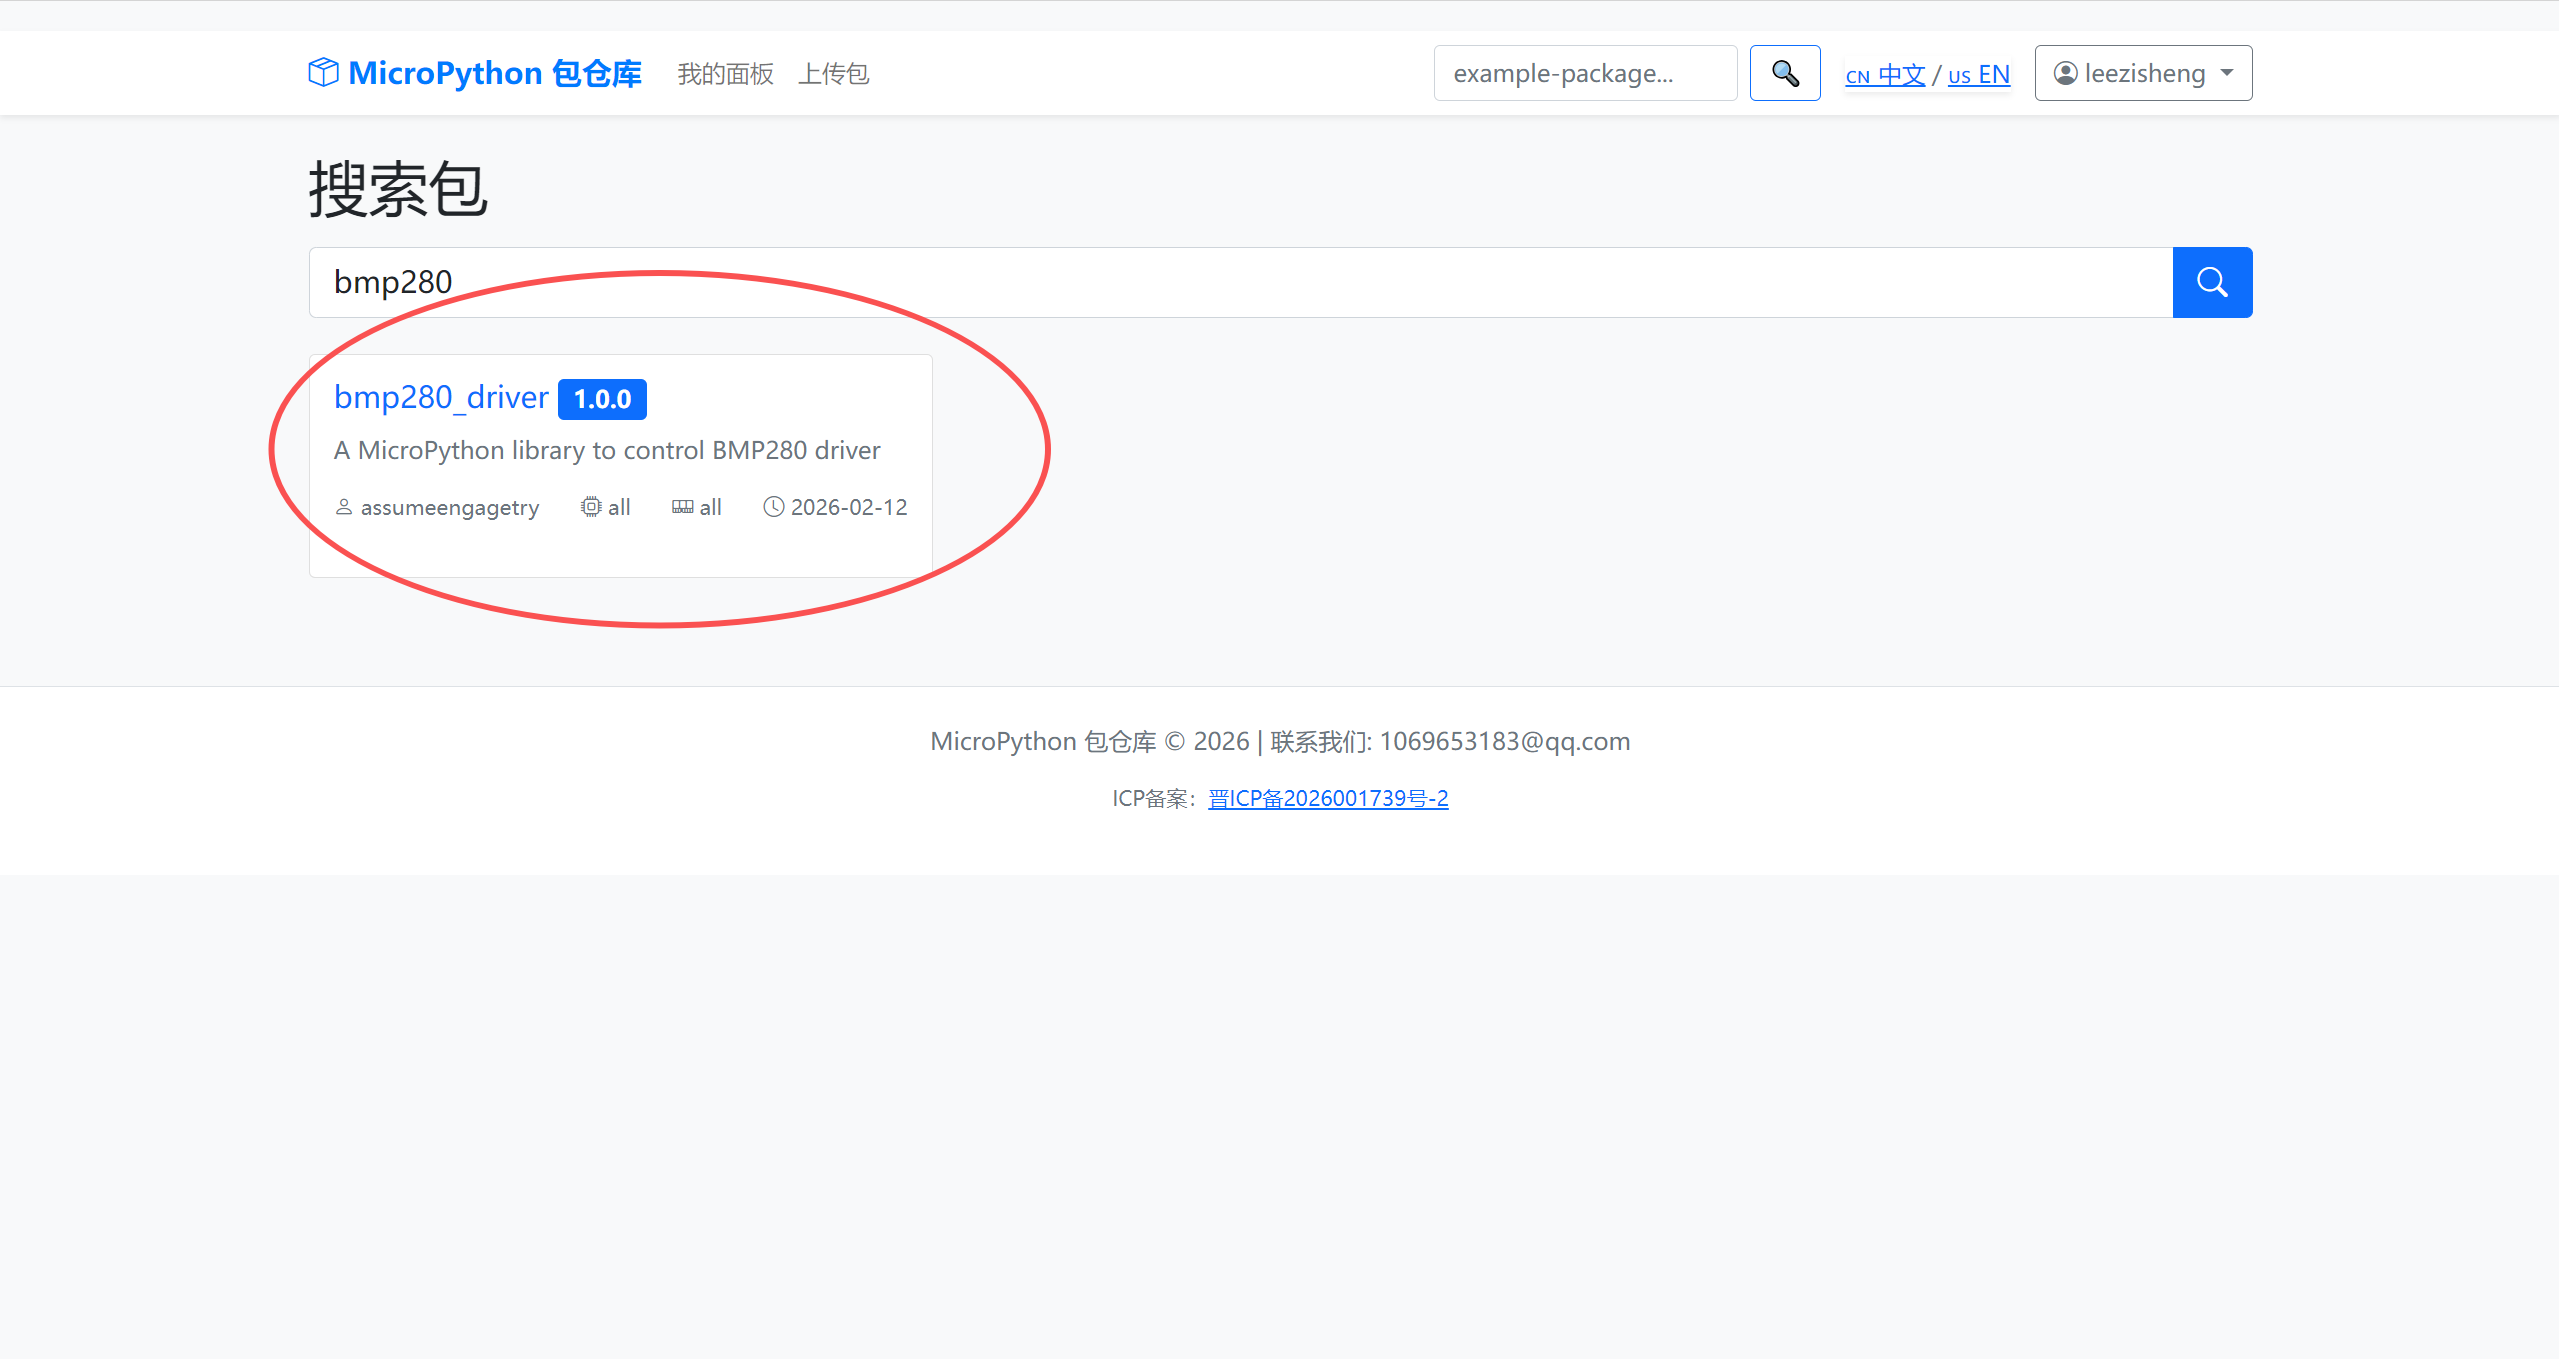Open the bmp280_driver package link

(441, 397)
